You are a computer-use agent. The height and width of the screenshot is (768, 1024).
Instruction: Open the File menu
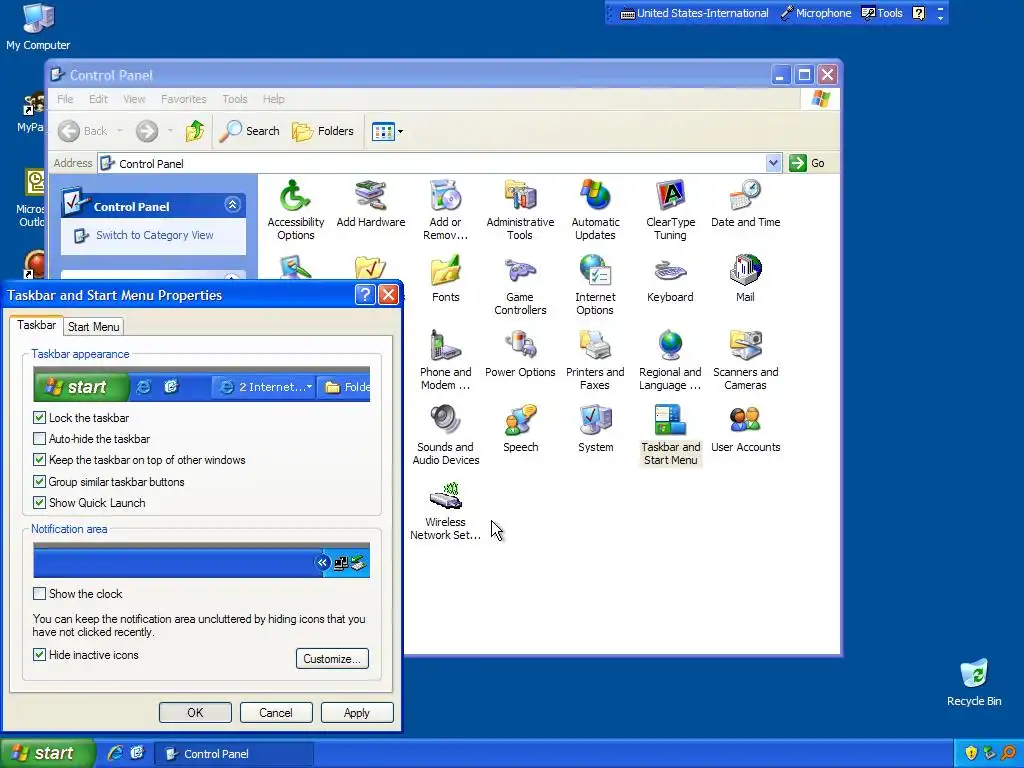[x=65, y=99]
